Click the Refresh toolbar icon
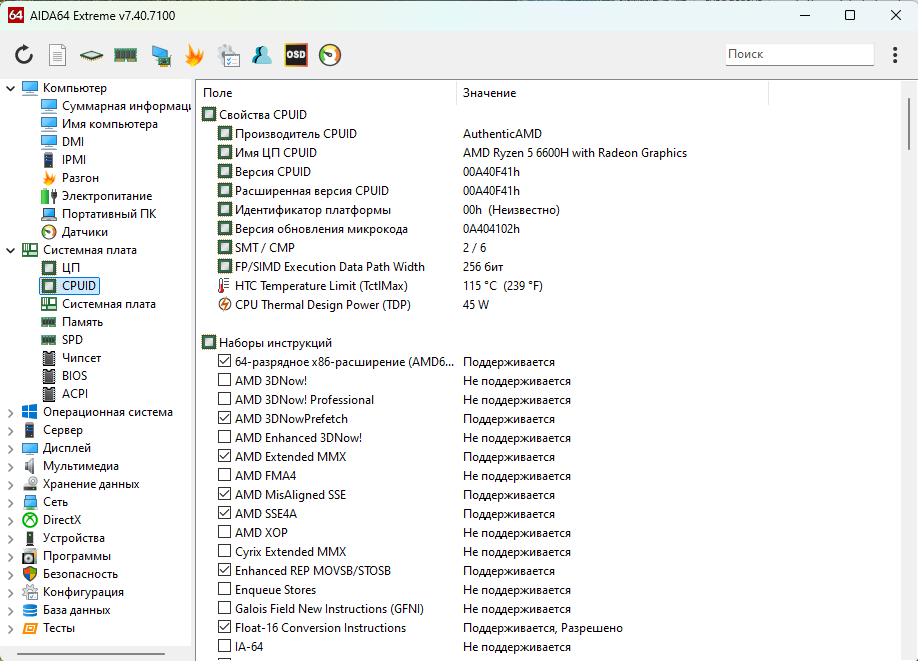Screen dimensions: 918x661 coord(24,55)
